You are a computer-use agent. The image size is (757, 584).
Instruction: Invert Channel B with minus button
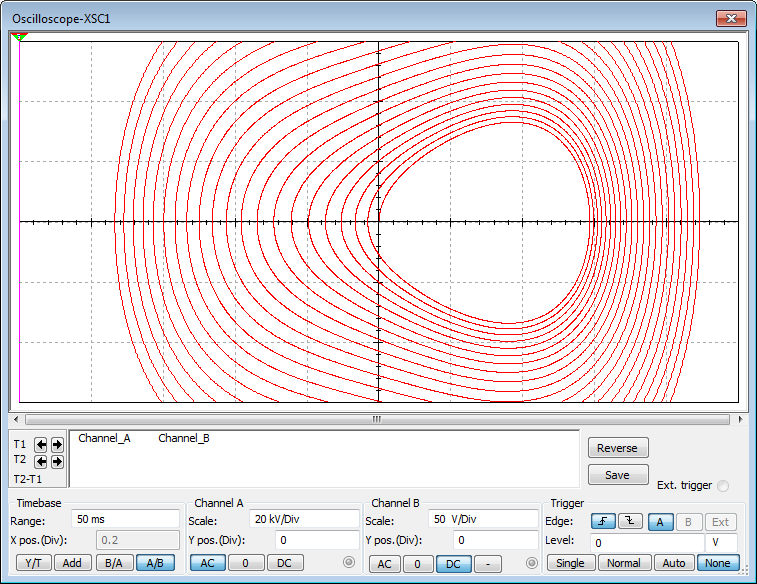coord(488,564)
